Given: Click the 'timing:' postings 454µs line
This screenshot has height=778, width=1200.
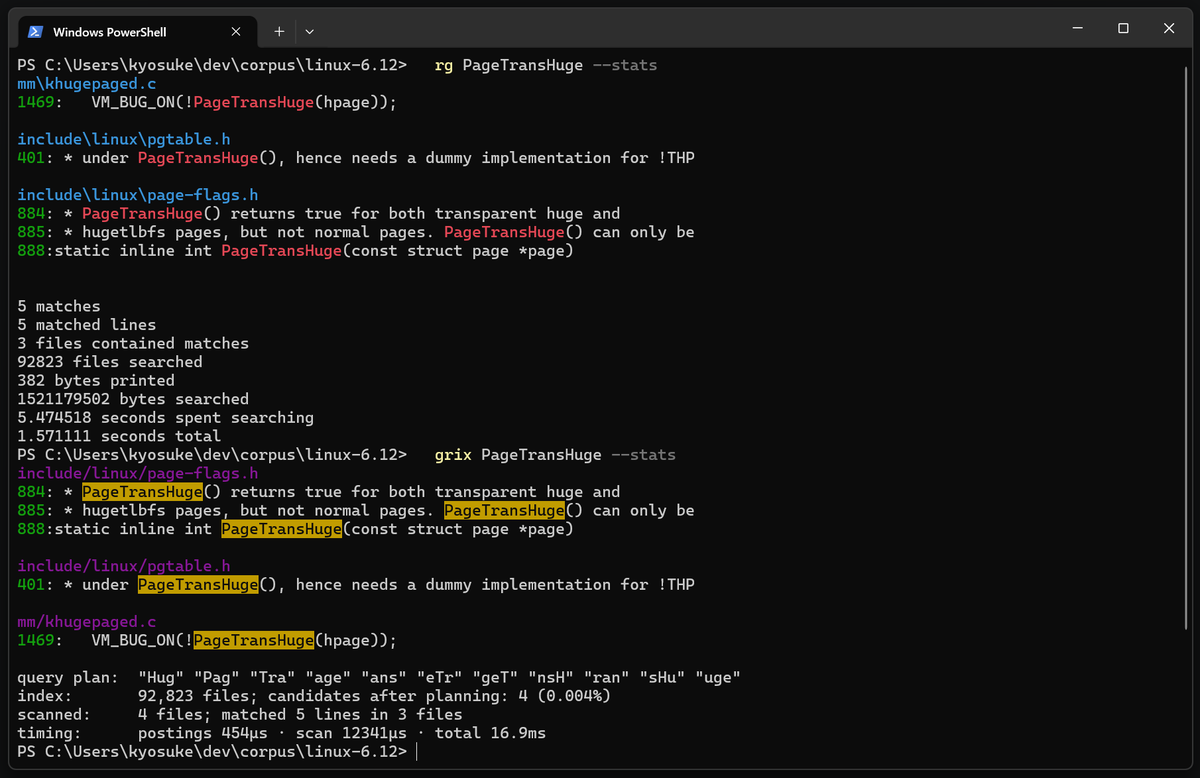Looking at the screenshot, I should (x=282, y=734).
